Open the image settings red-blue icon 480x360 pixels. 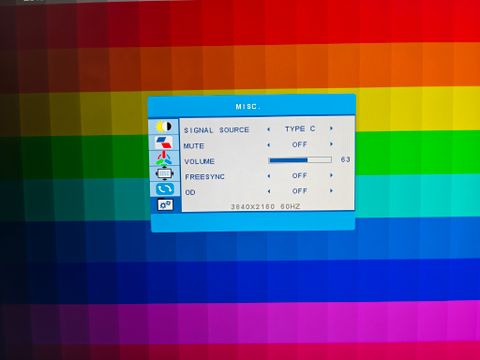[164, 142]
